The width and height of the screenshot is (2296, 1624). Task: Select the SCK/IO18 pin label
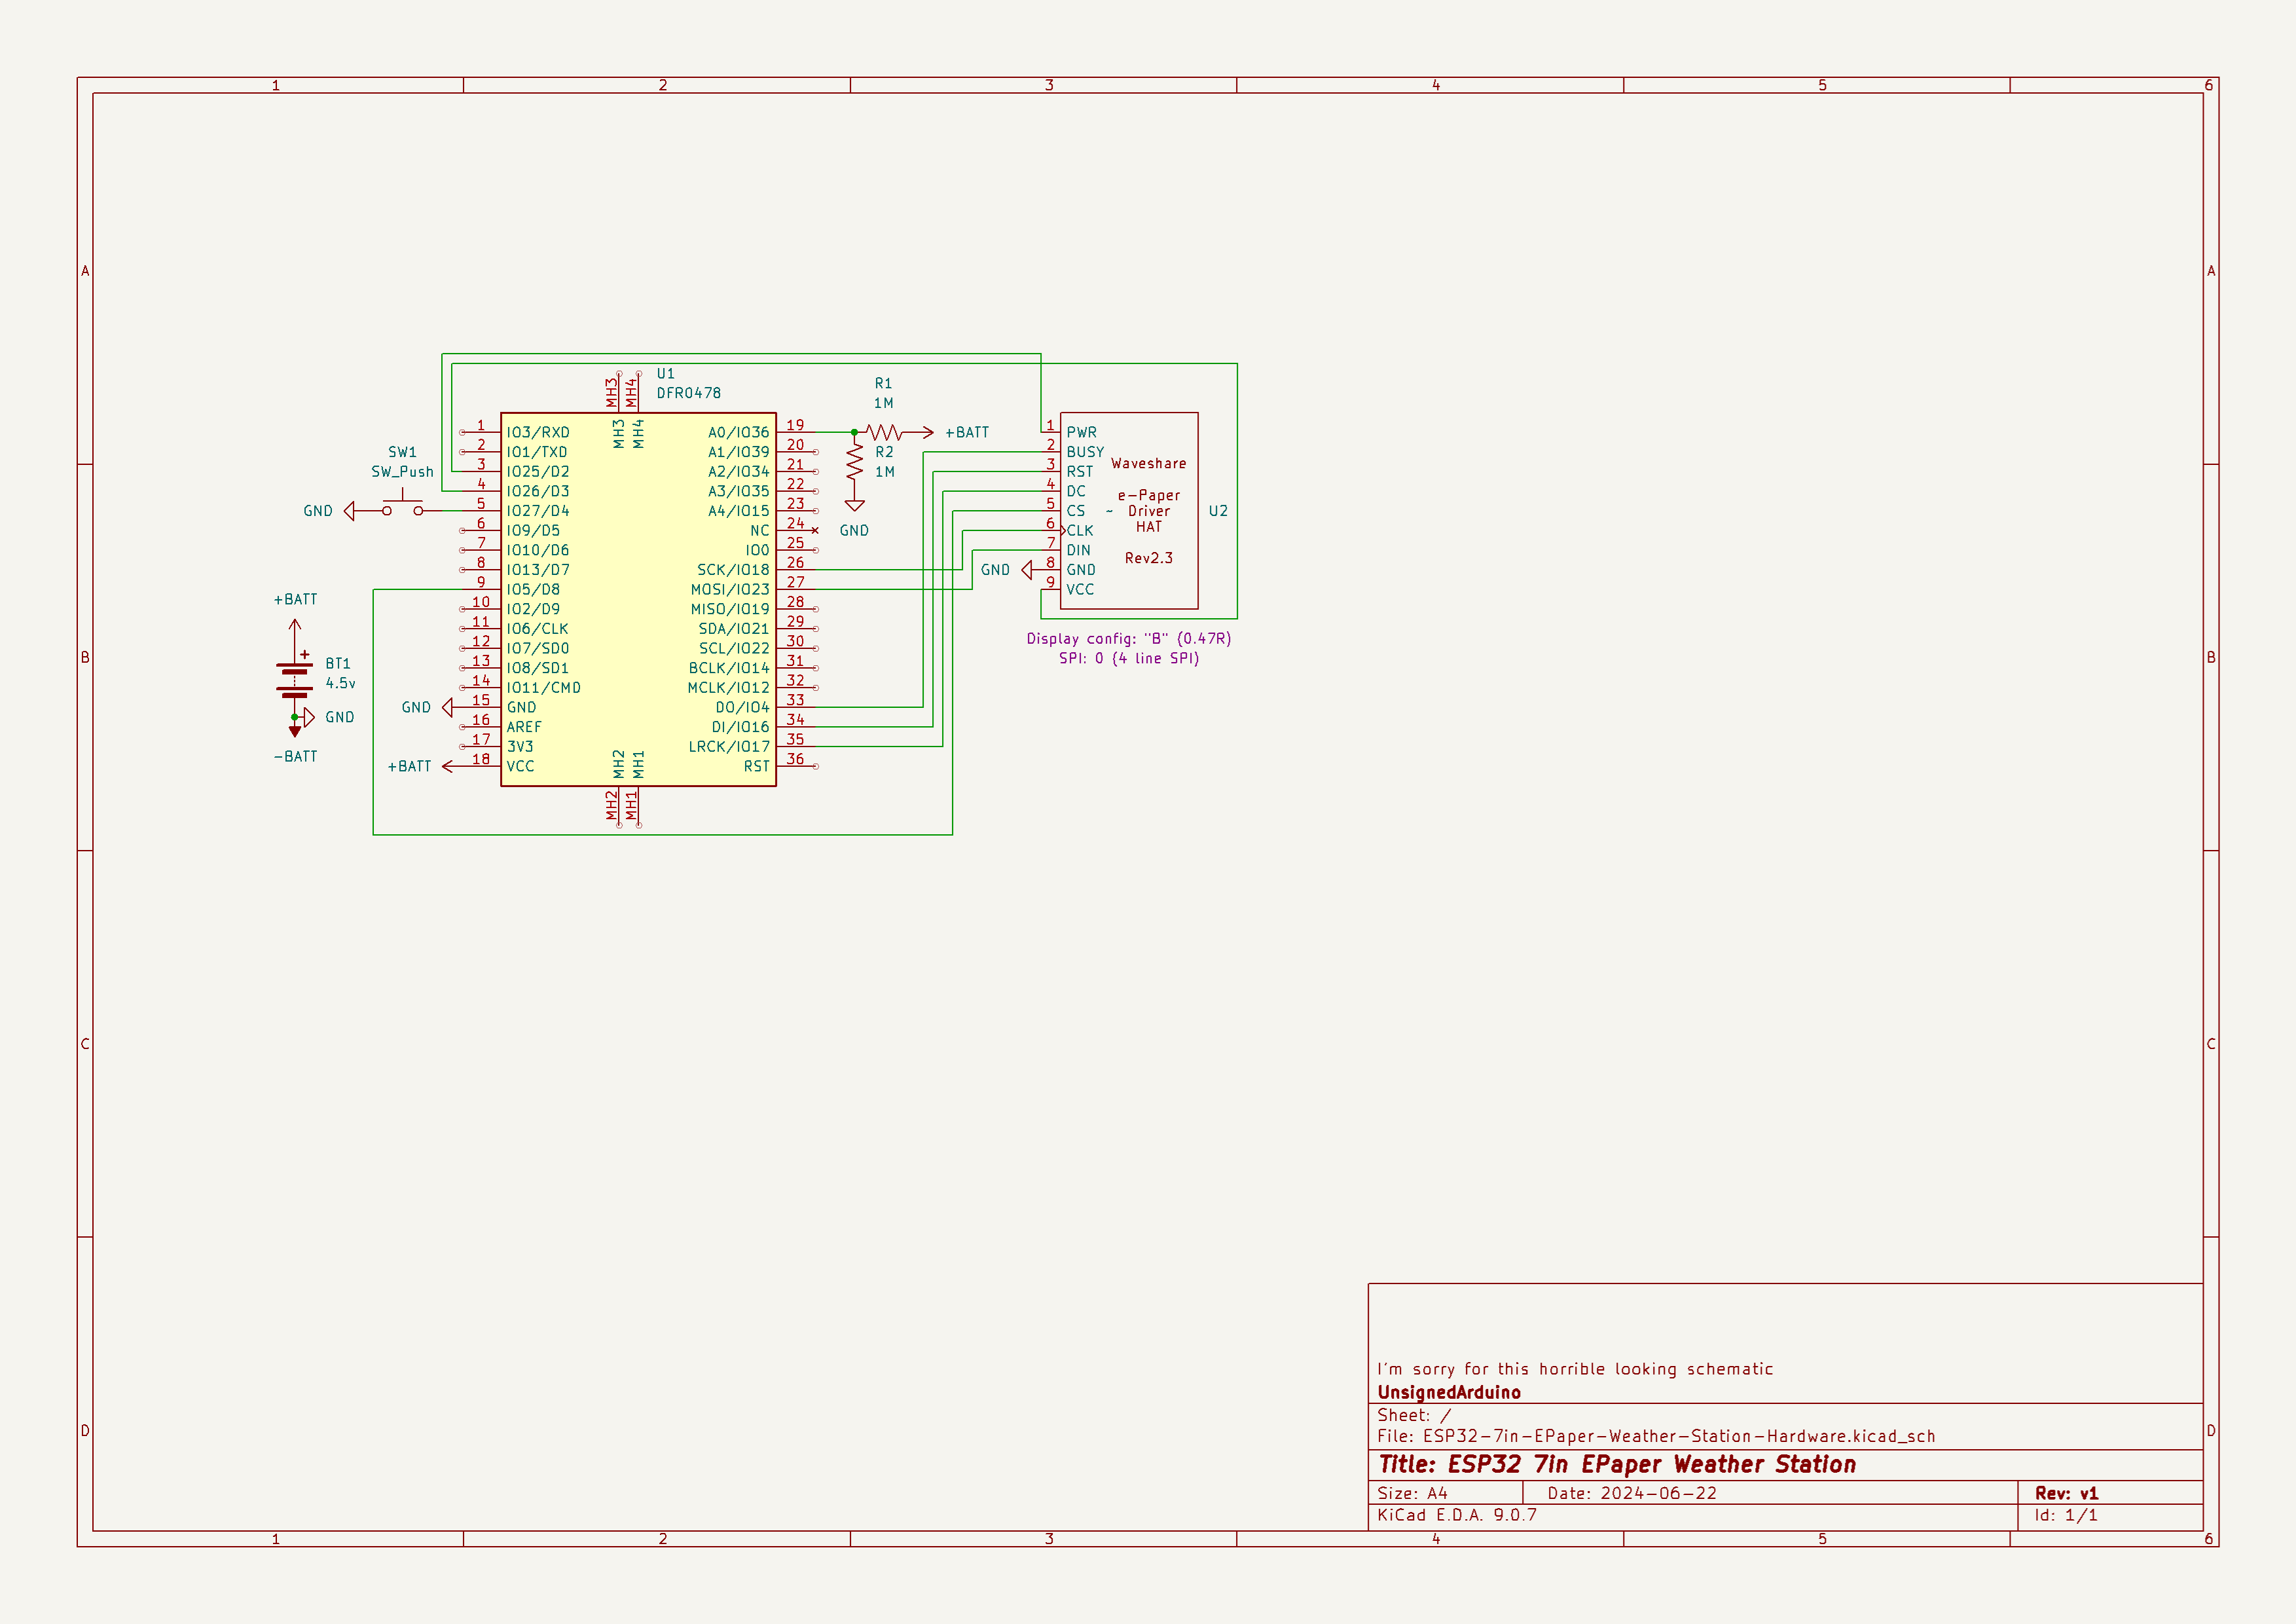(x=733, y=570)
